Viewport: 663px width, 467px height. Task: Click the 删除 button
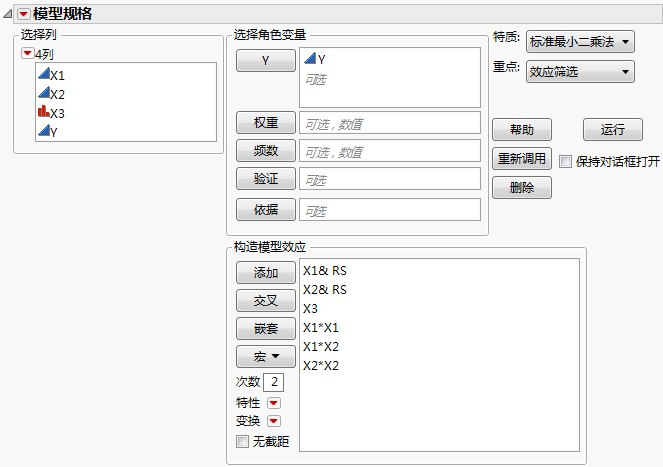coord(522,187)
